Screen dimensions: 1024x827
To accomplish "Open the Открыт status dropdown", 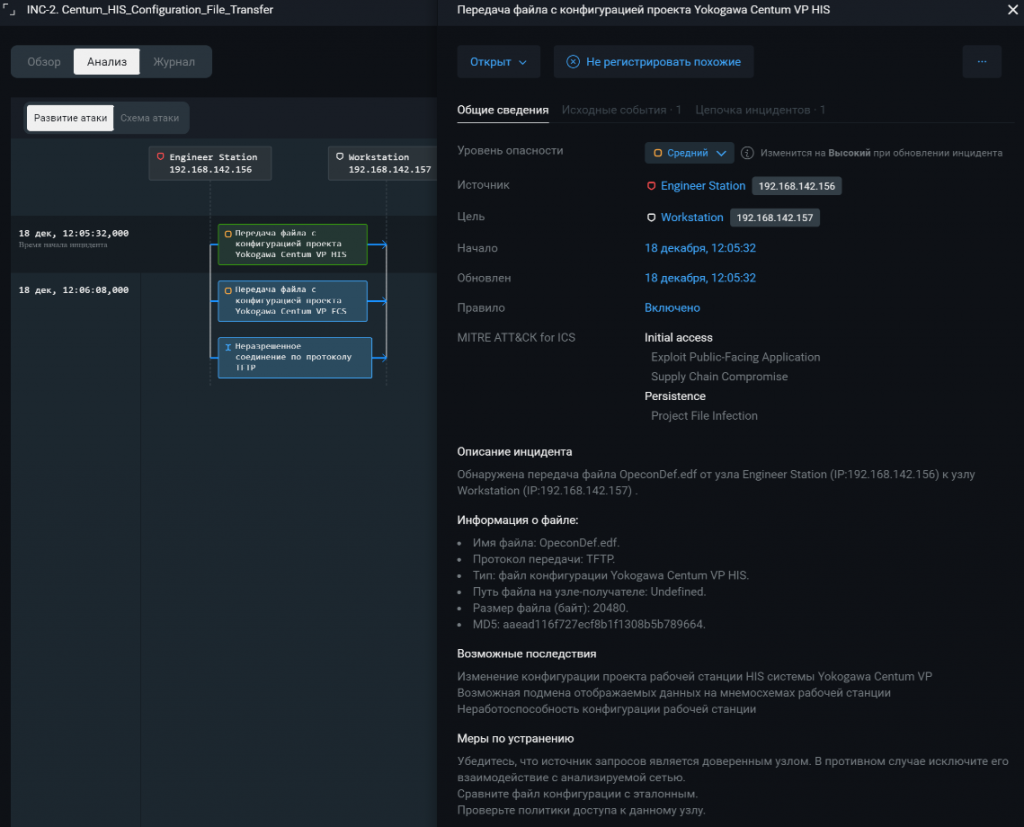I will (x=498, y=62).
